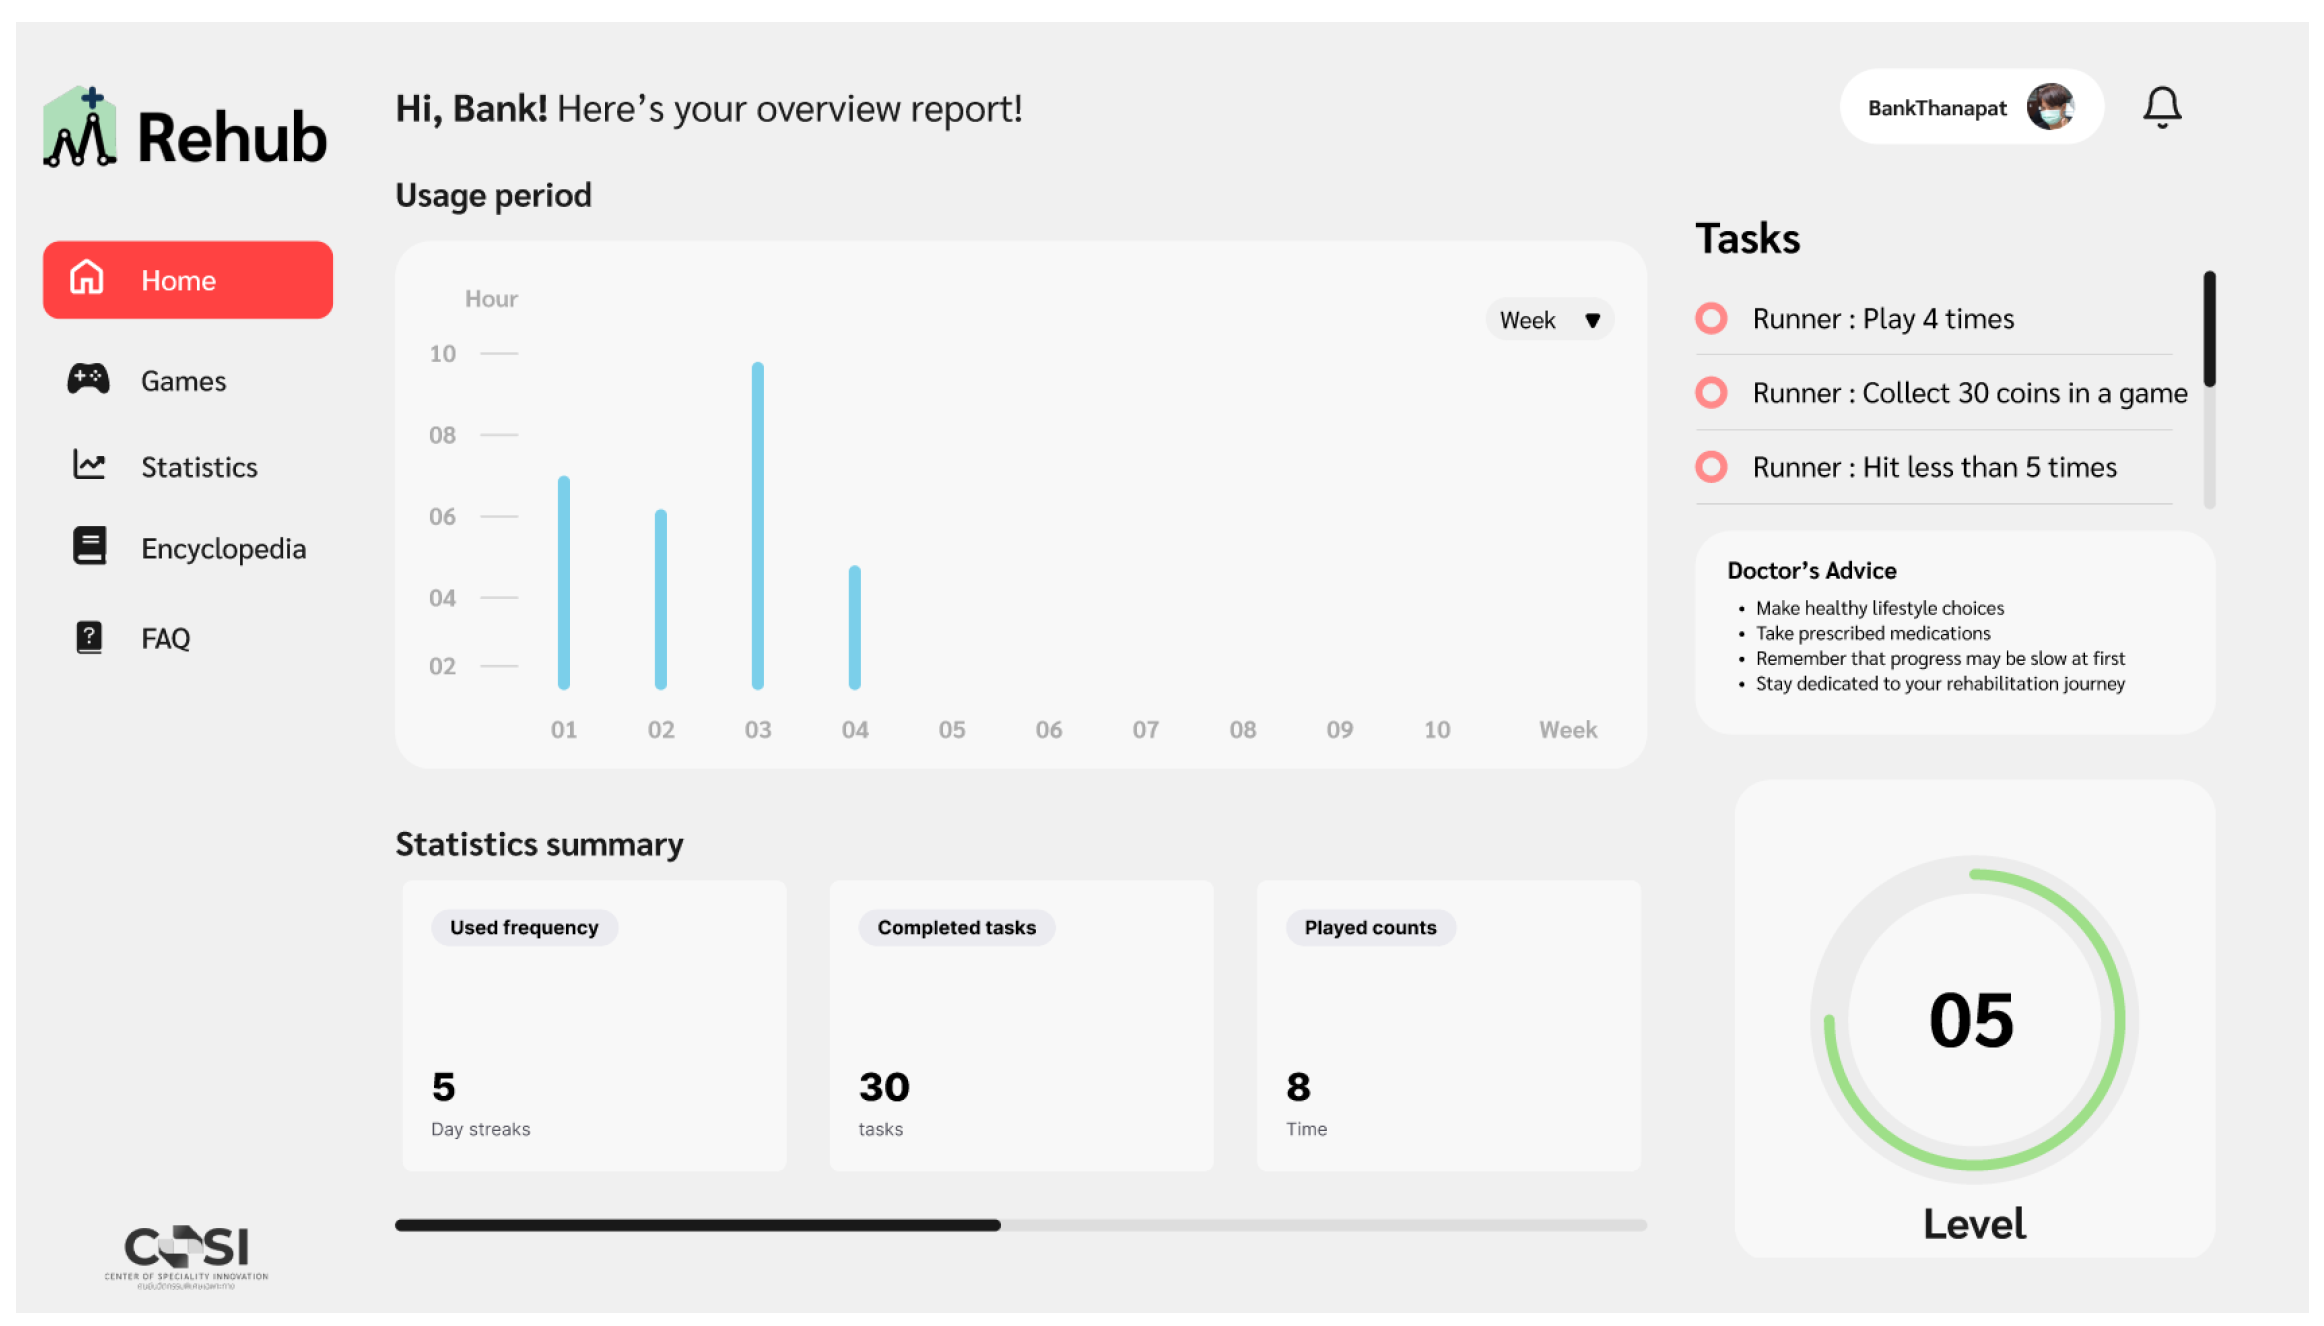
Task: Click the Statistics chart icon
Action: pos(89,465)
